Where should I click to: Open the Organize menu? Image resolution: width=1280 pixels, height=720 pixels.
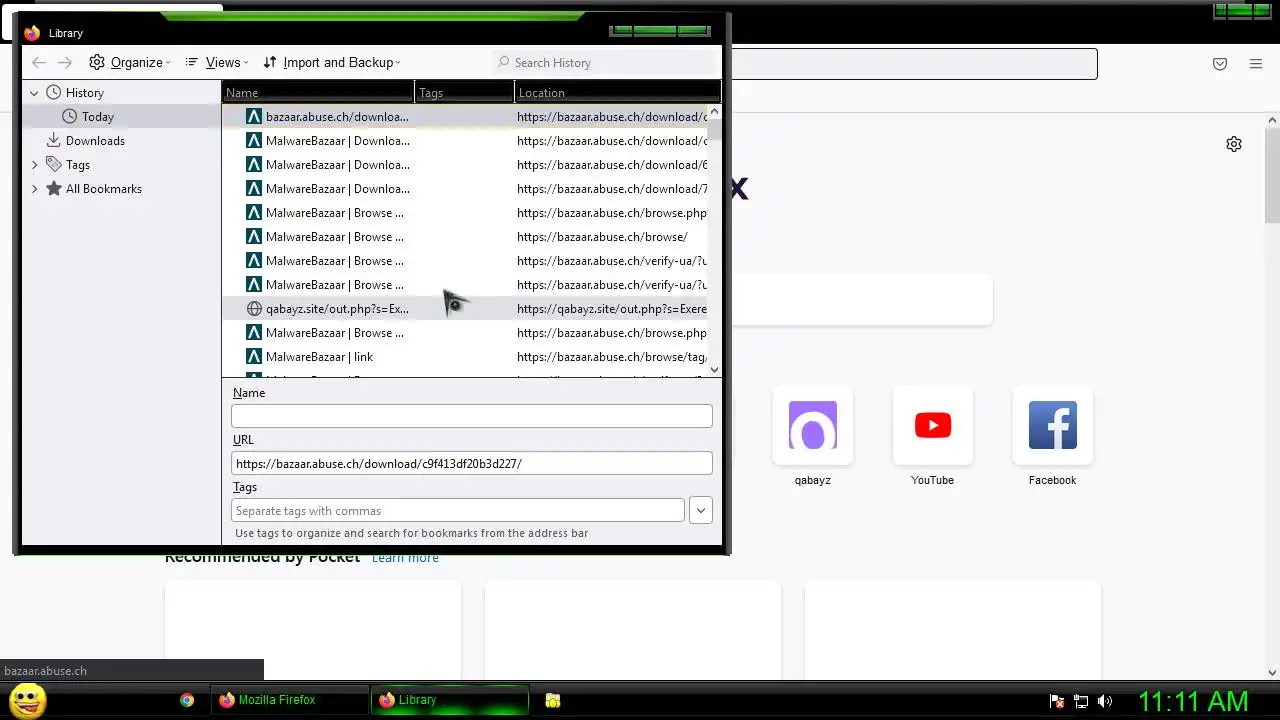pos(130,62)
